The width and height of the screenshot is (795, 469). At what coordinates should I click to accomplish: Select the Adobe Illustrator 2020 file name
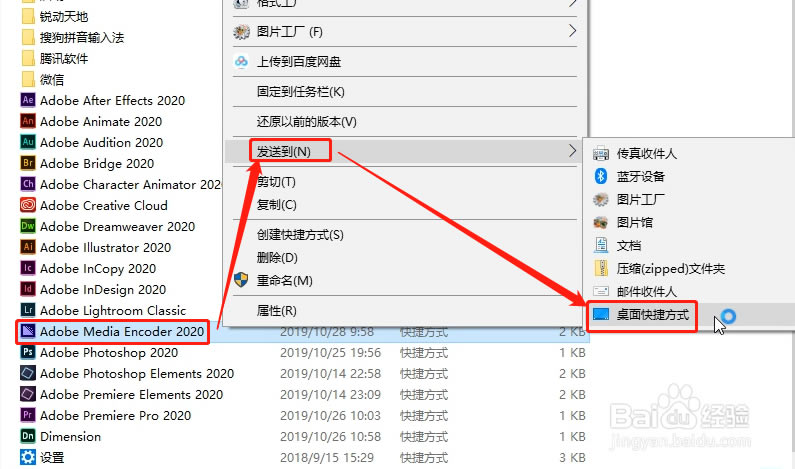coord(105,247)
